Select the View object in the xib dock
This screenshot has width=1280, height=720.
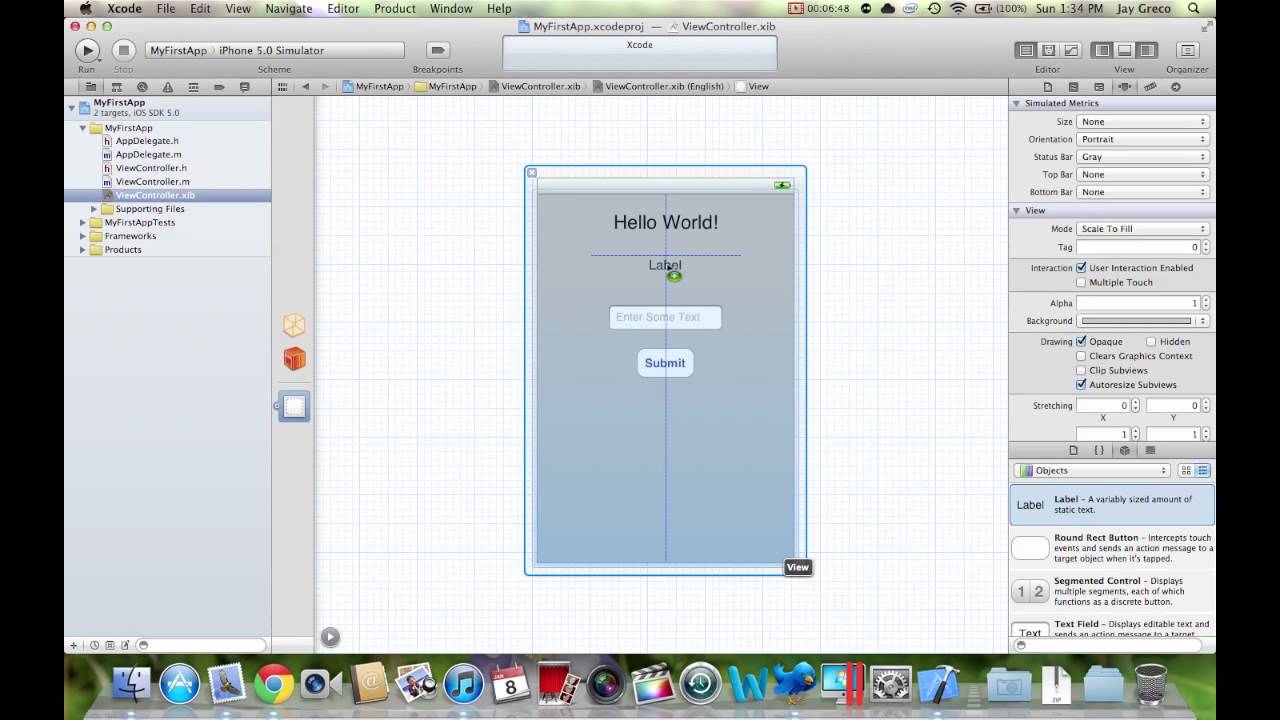click(x=294, y=406)
